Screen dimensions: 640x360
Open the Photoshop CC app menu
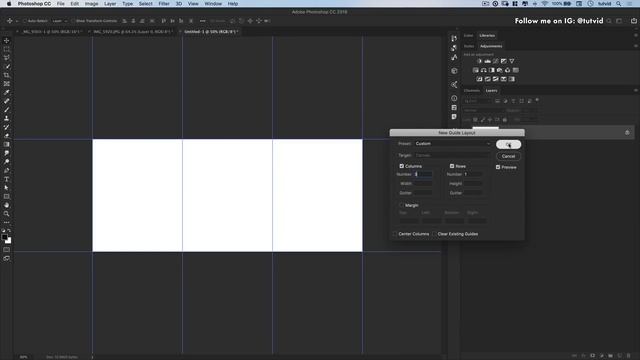[x=34, y=4]
